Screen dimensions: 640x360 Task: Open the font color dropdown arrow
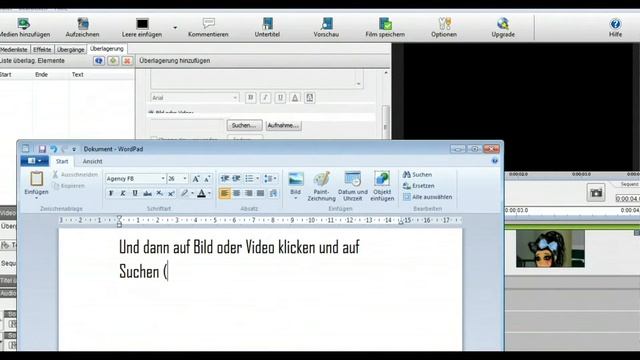[210, 193]
